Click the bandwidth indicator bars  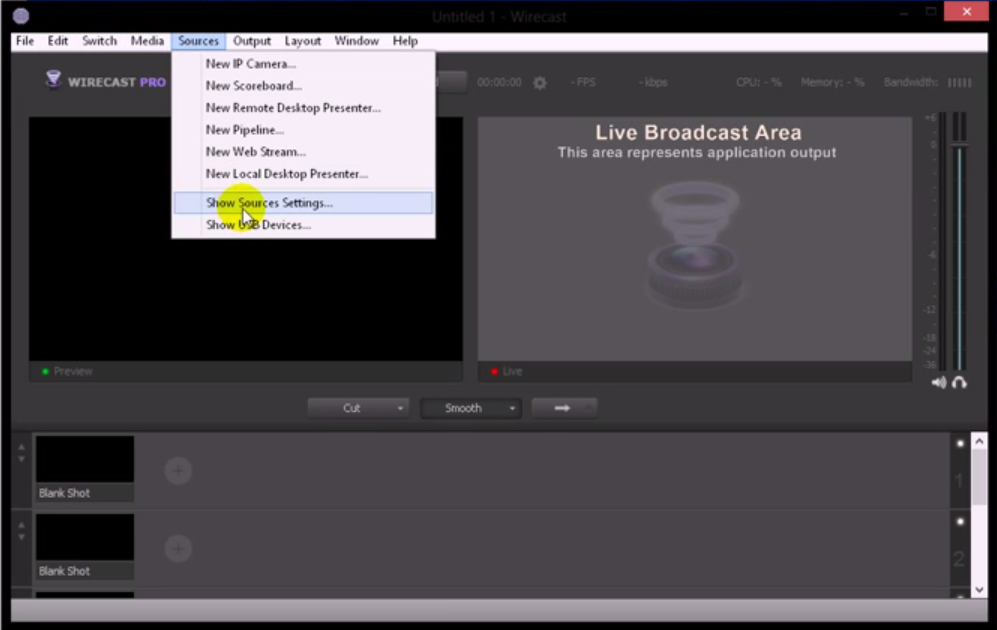point(959,83)
